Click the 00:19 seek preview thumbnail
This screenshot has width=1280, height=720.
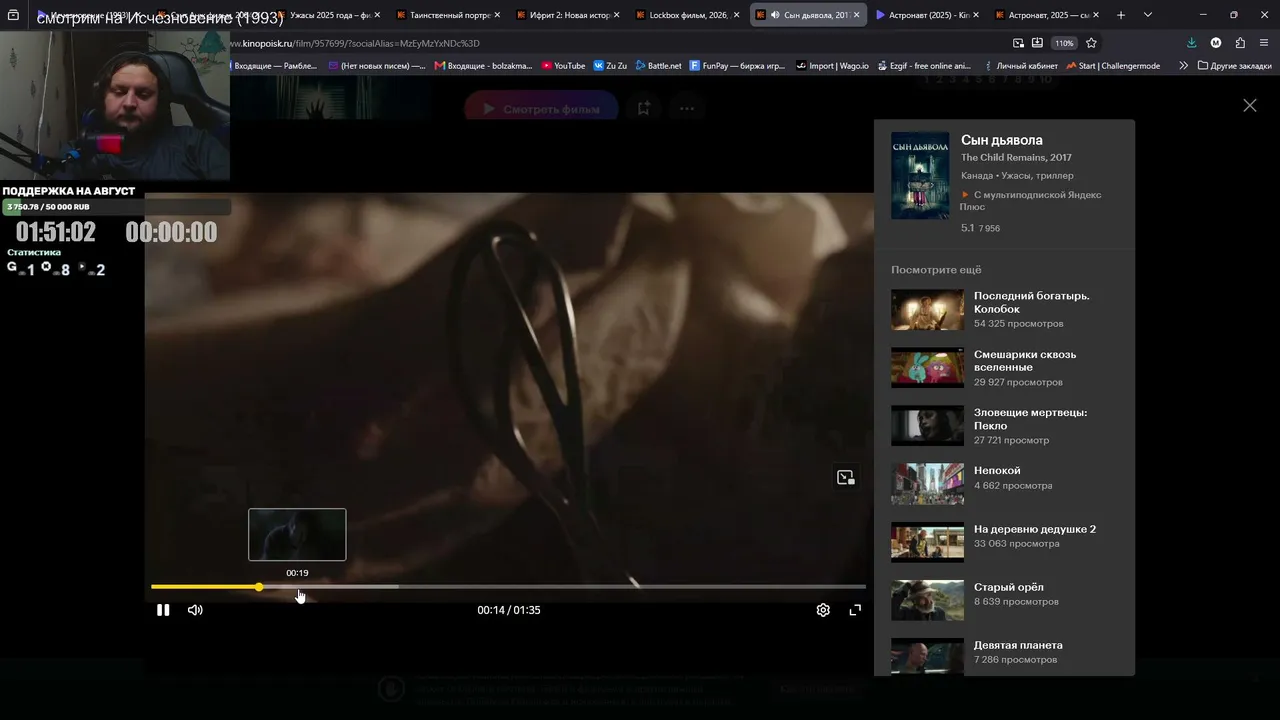tap(297, 534)
